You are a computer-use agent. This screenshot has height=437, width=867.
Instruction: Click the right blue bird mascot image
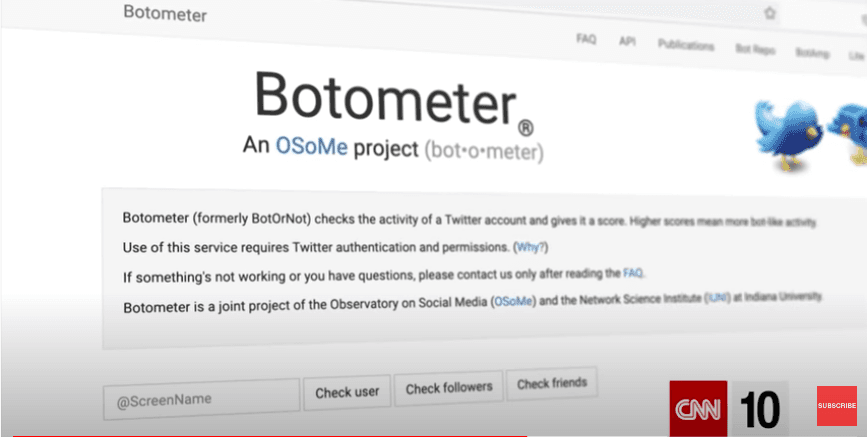(x=848, y=133)
